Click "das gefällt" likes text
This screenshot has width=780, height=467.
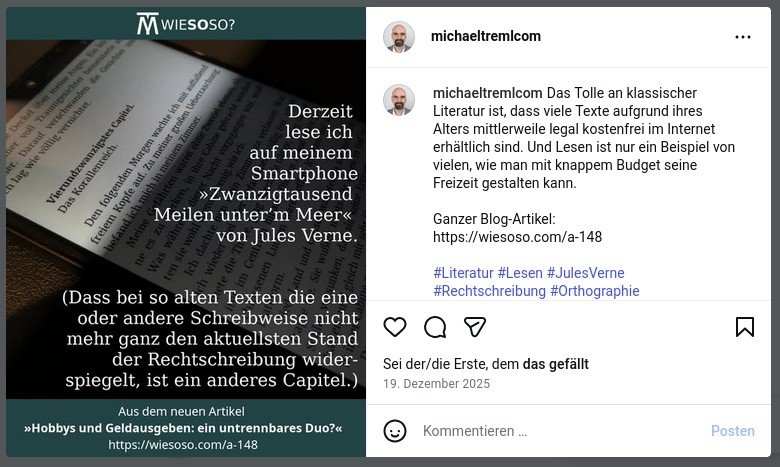556,364
